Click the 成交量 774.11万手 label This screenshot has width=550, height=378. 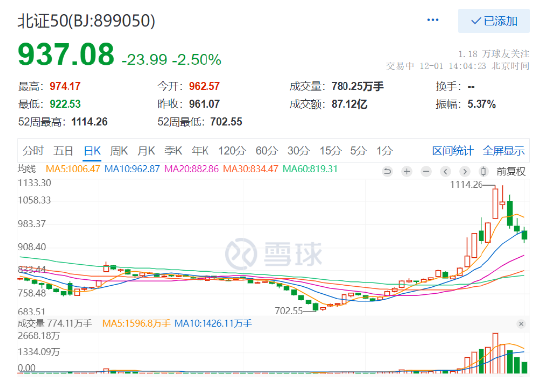tap(55, 323)
